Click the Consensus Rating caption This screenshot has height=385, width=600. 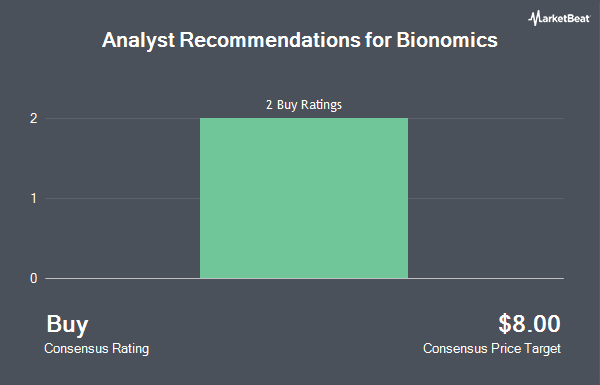pos(96,349)
